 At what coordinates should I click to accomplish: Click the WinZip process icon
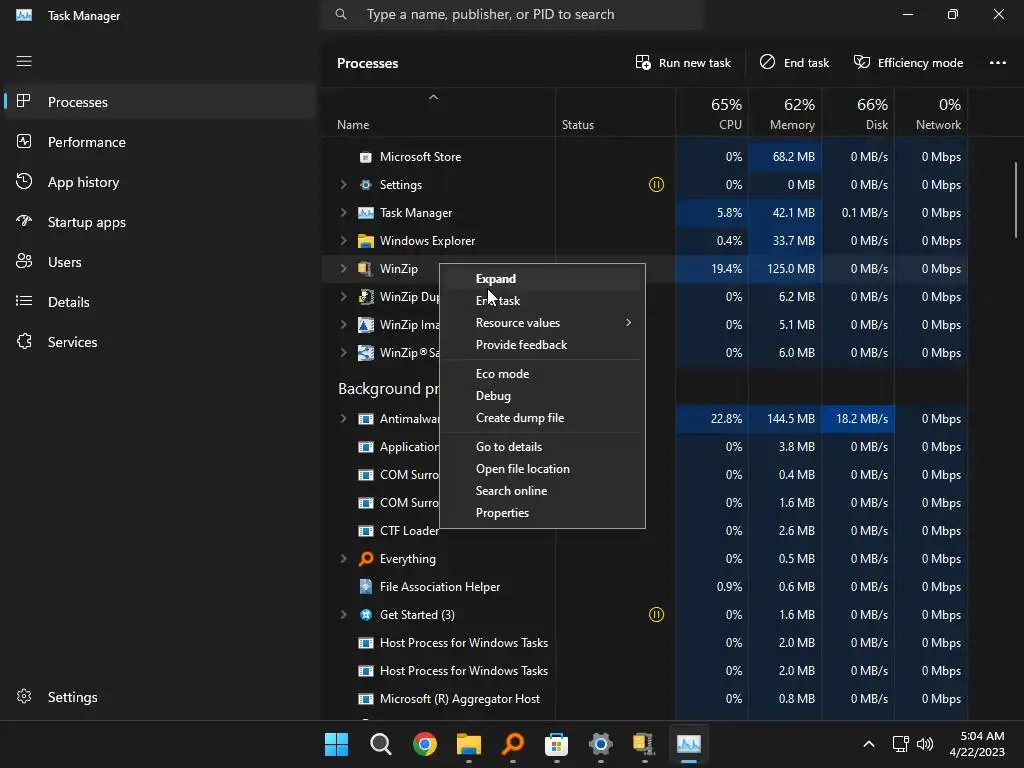coord(366,268)
